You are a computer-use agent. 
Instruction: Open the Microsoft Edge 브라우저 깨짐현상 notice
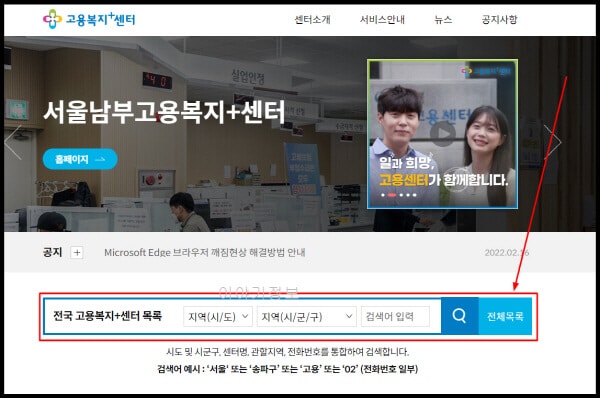(205, 253)
